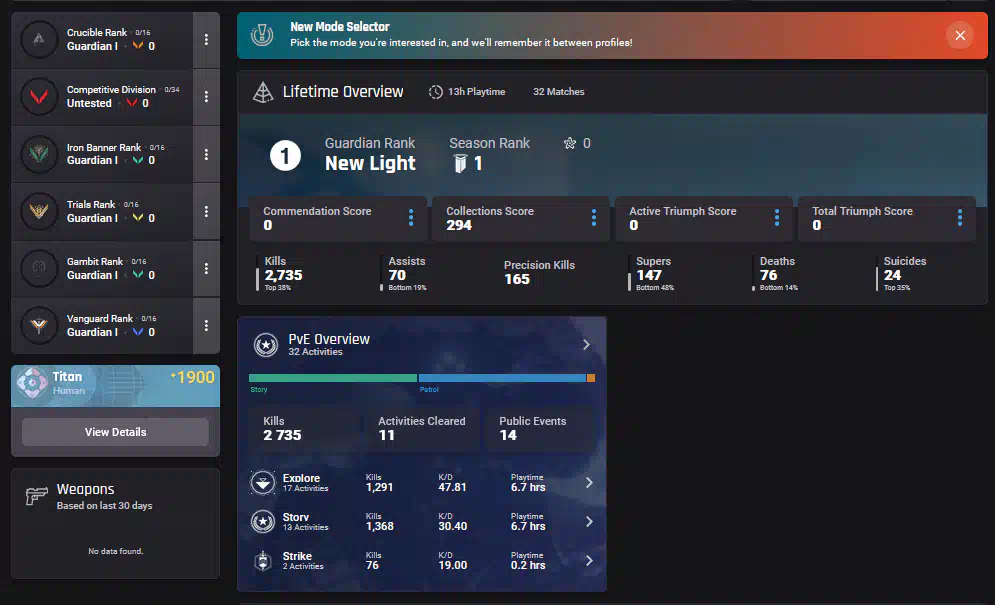995x605 pixels.
Task: Click the Story activity row label
Action: point(297,517)
